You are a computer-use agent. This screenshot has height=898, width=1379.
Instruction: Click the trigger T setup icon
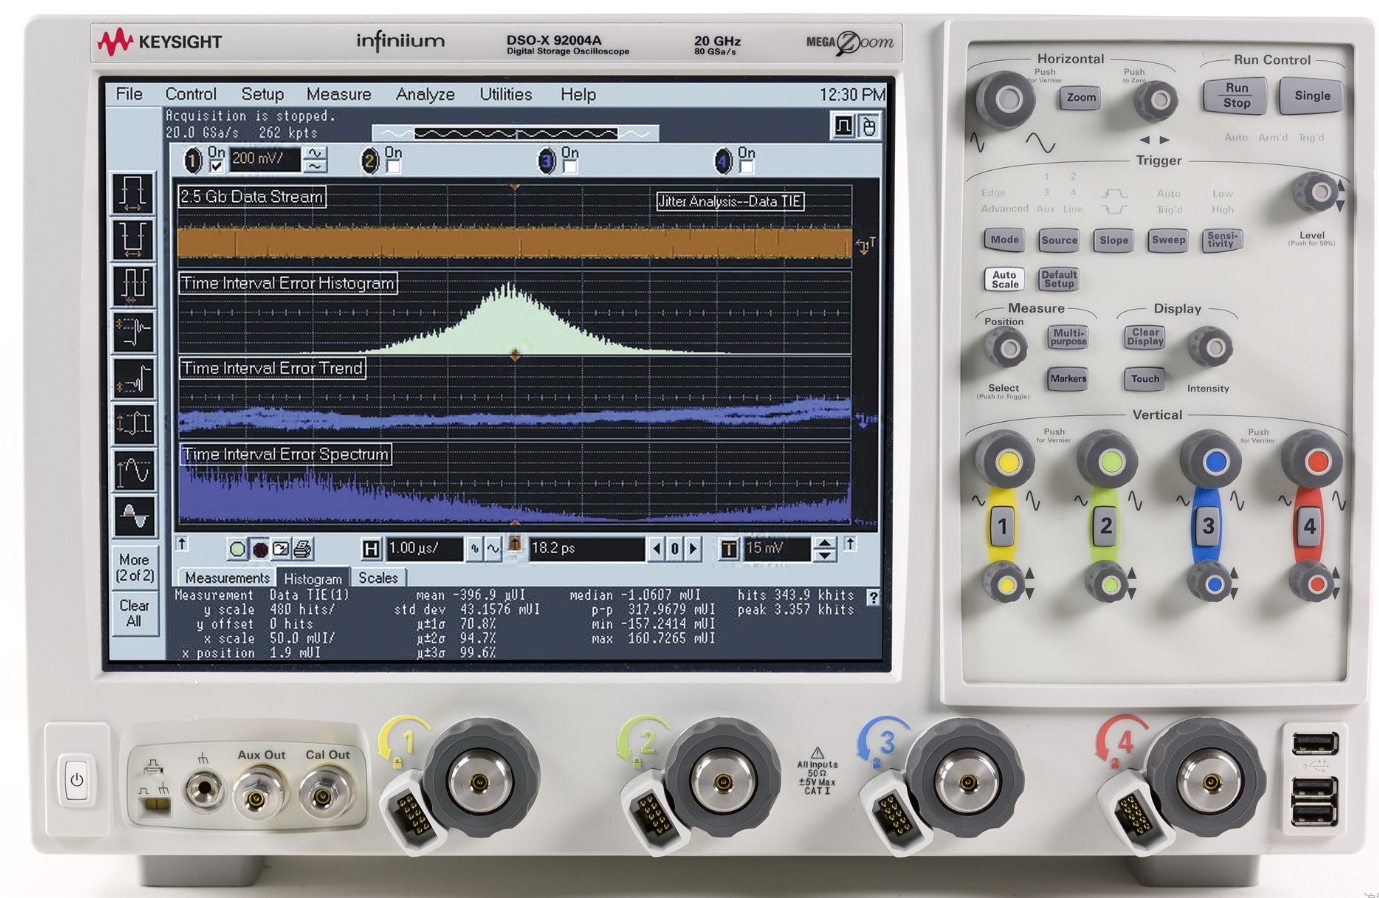(x=729, y=549)
